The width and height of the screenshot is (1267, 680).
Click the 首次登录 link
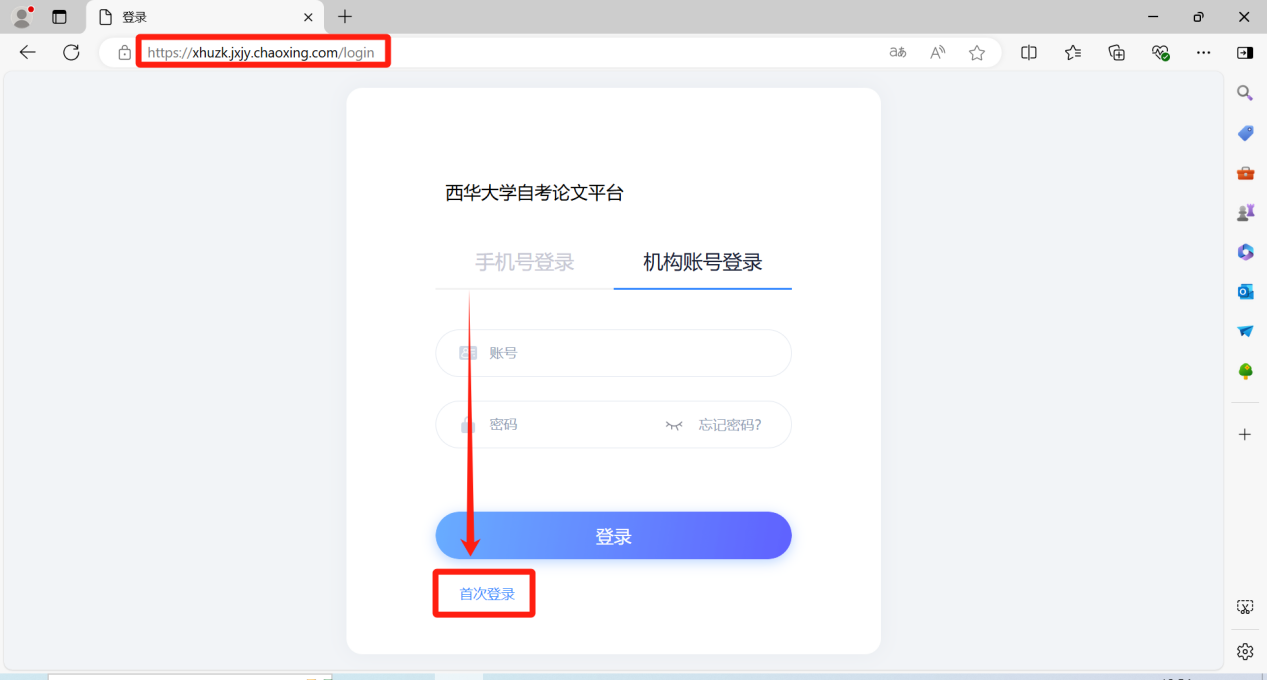pos(487,594)
